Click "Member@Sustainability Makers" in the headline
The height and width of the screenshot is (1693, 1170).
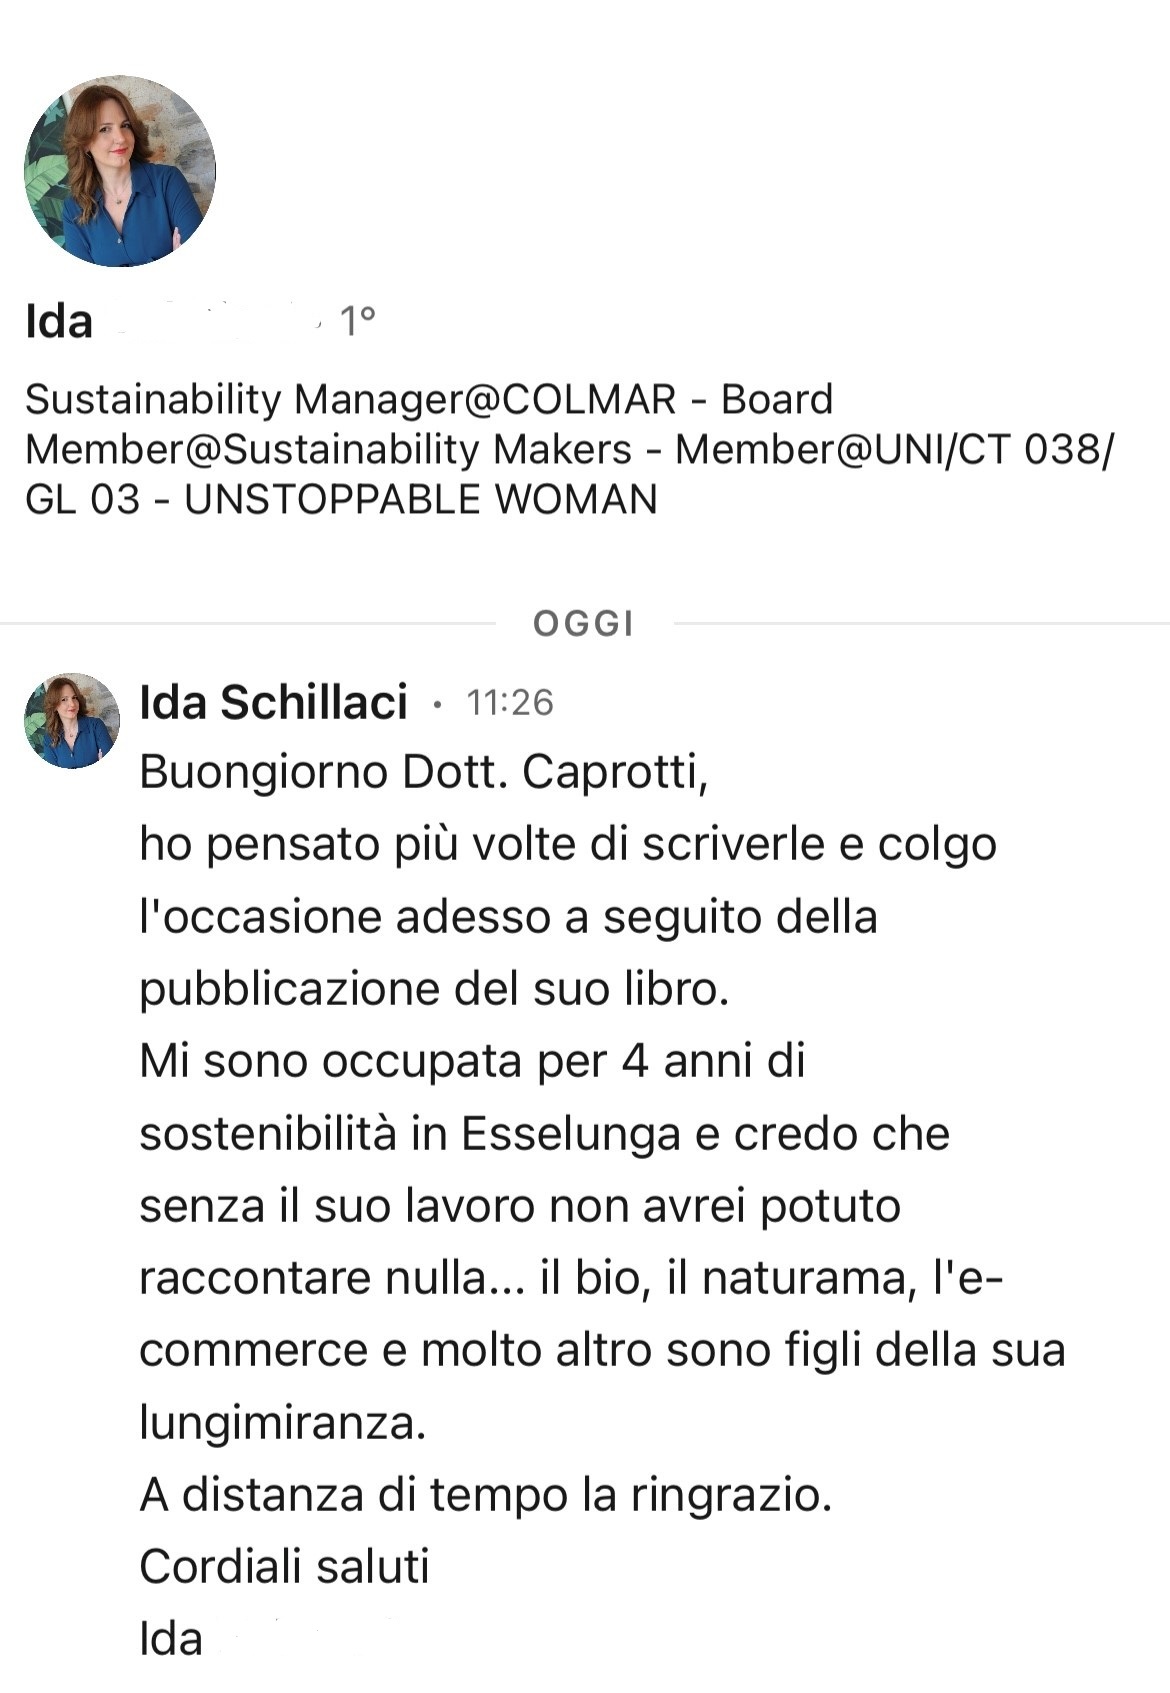click(329, 450)
